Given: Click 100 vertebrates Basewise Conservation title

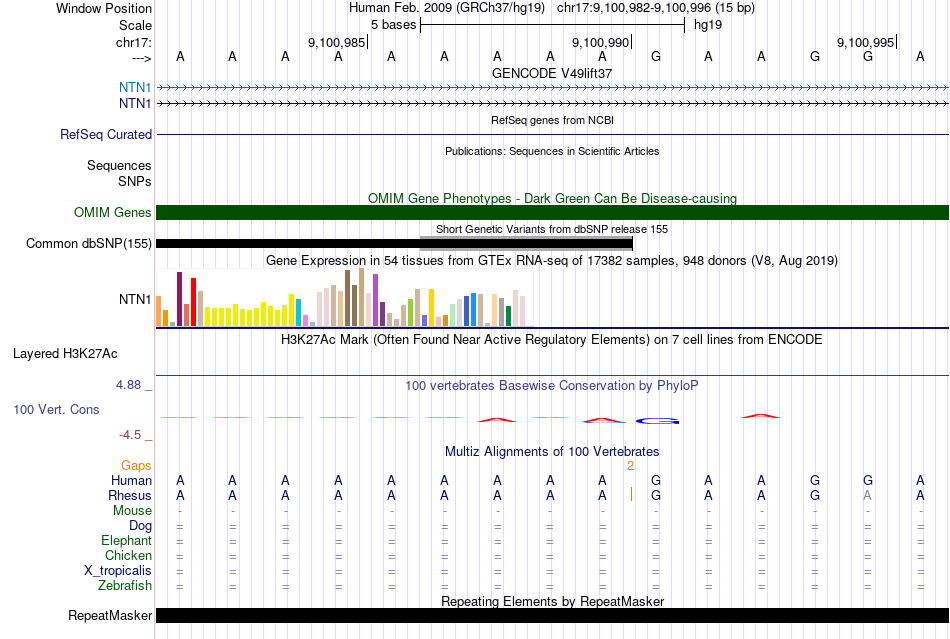Looking at the screenshot, I should (552, 385).
